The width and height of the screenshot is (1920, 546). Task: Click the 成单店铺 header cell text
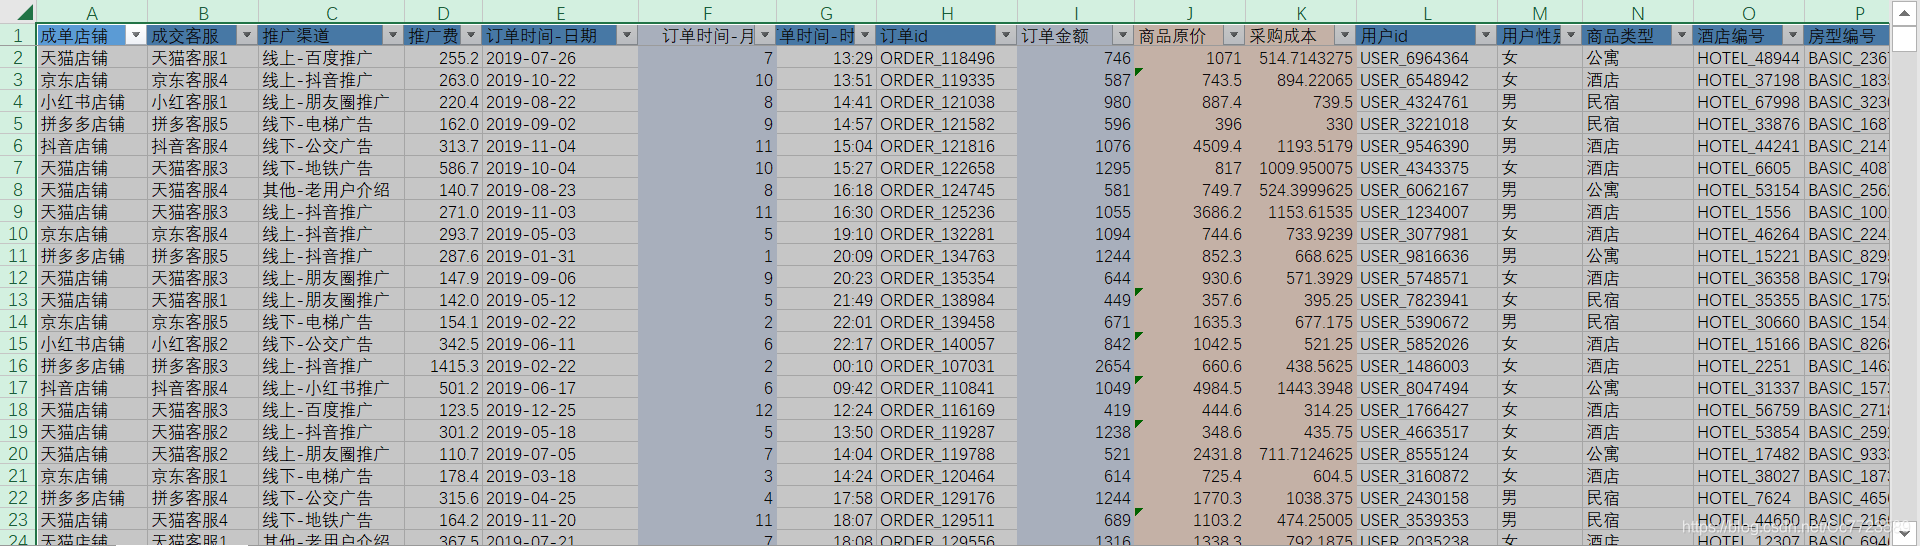point(74,36)
